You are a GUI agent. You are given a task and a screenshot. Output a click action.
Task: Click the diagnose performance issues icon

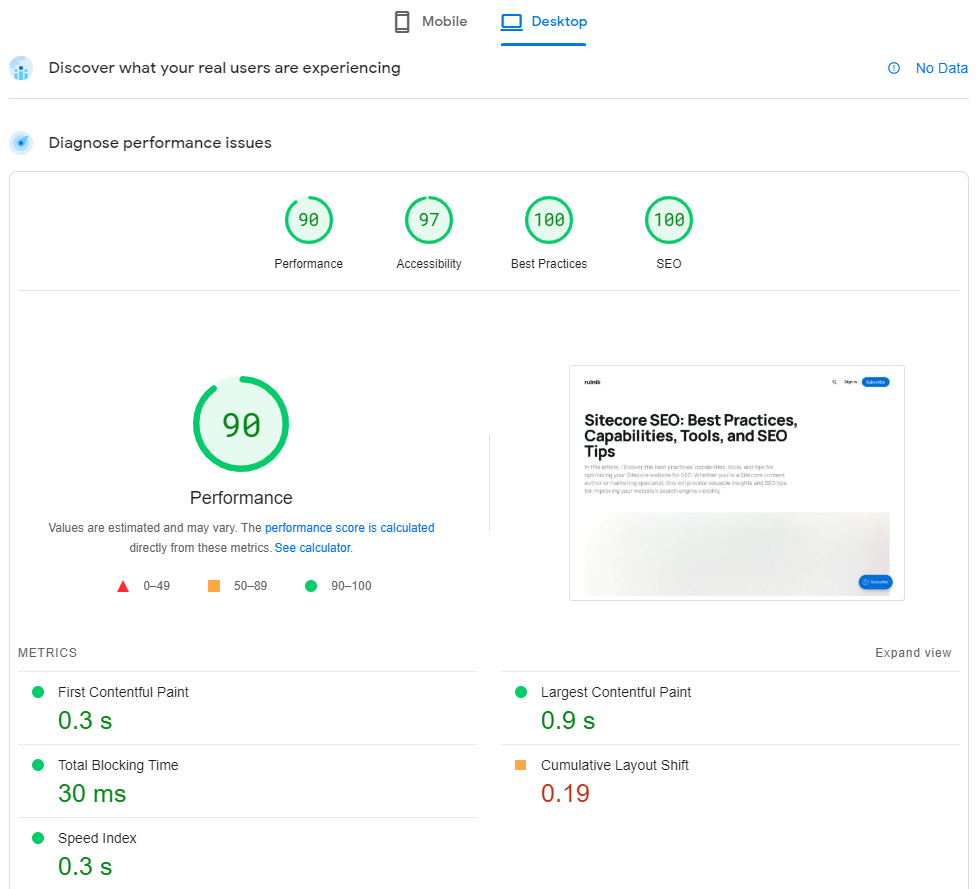21,143
